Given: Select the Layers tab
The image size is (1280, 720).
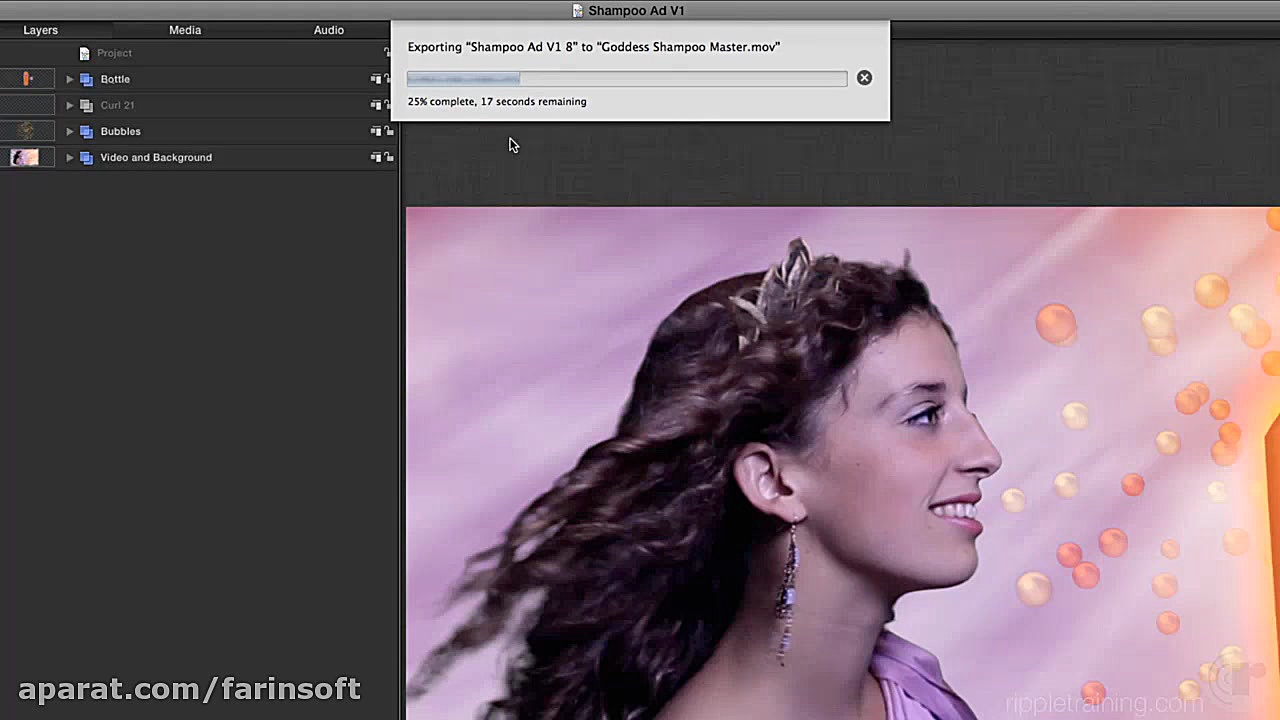Looking at the screenshot, I should [41, 30].
